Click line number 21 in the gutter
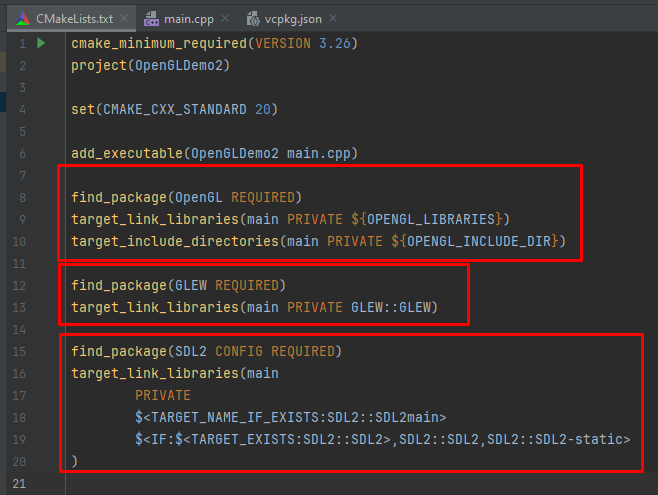Viewport: 658px width, 495px height. [19, 484]
